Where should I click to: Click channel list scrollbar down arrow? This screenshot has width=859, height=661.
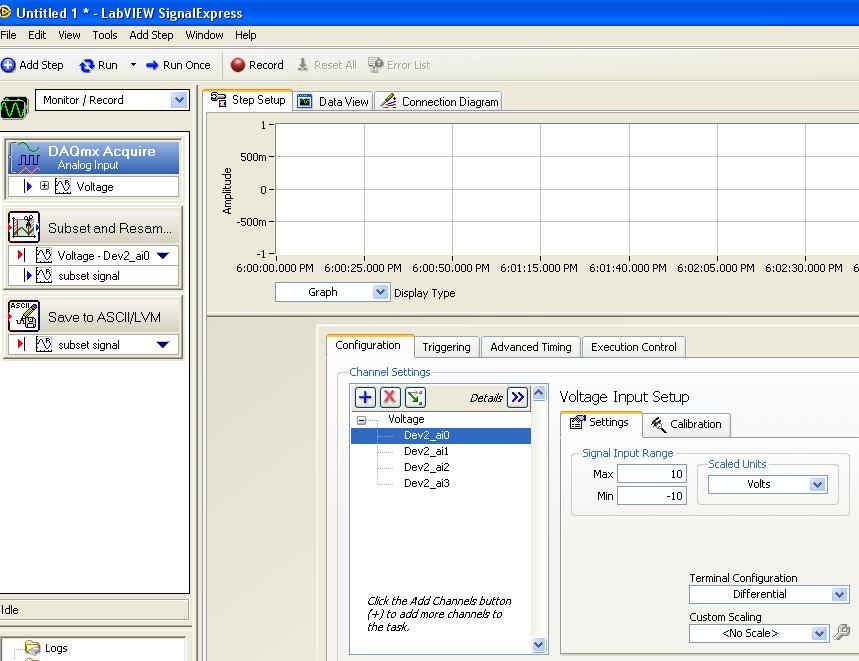pyautogui.click(x=539, y=645)
